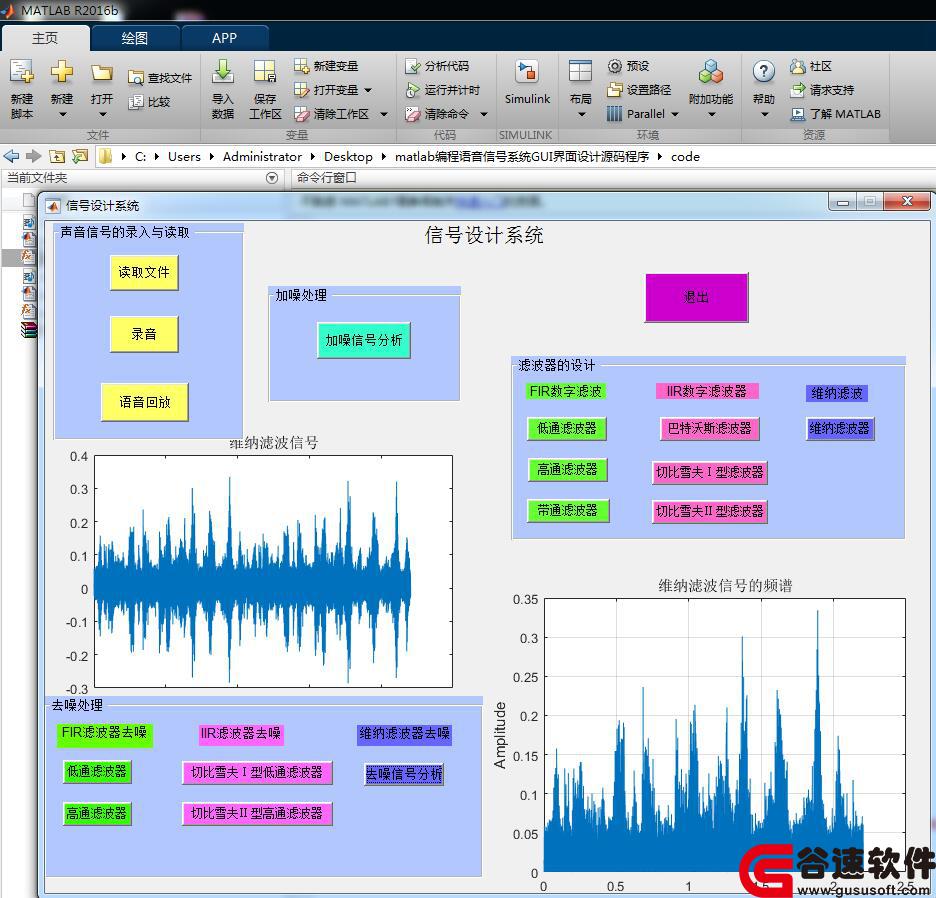936x898 pixels.
Task: Click the Run and Time (运行并计时) icon
Action: tap(412, 90)
